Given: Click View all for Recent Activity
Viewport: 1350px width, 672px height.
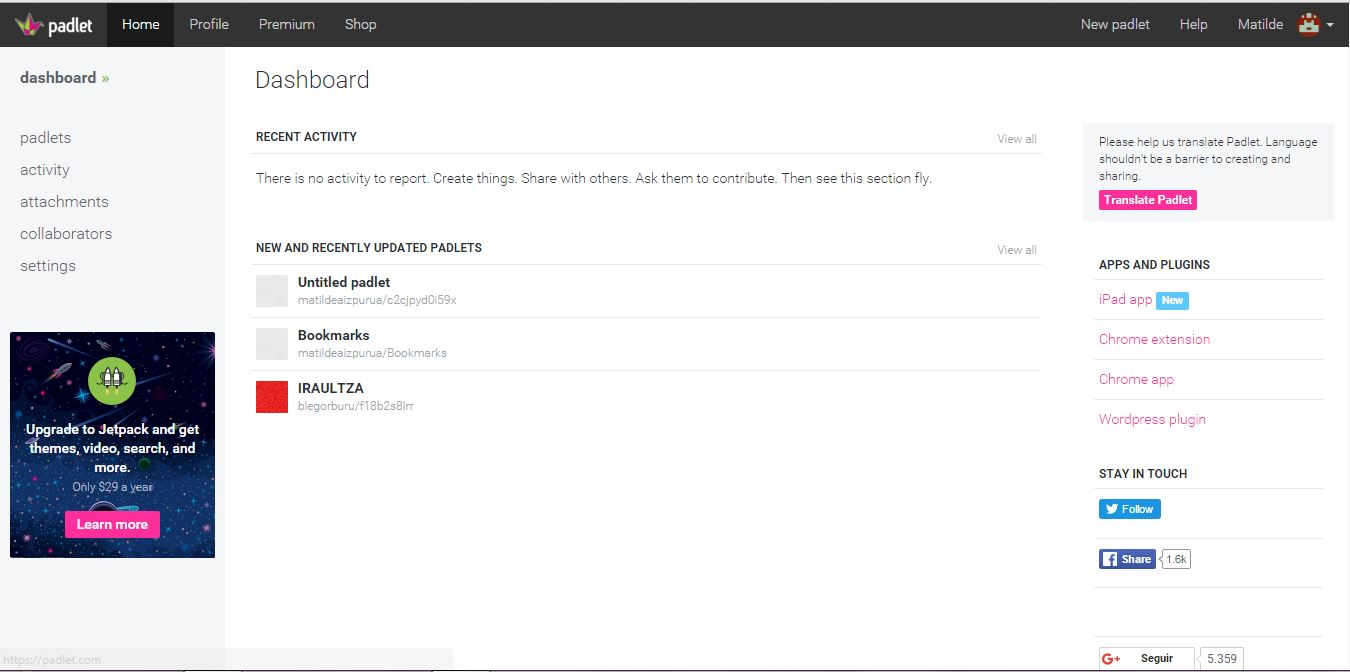Looking at the screenshot, I should point(1017,139).
